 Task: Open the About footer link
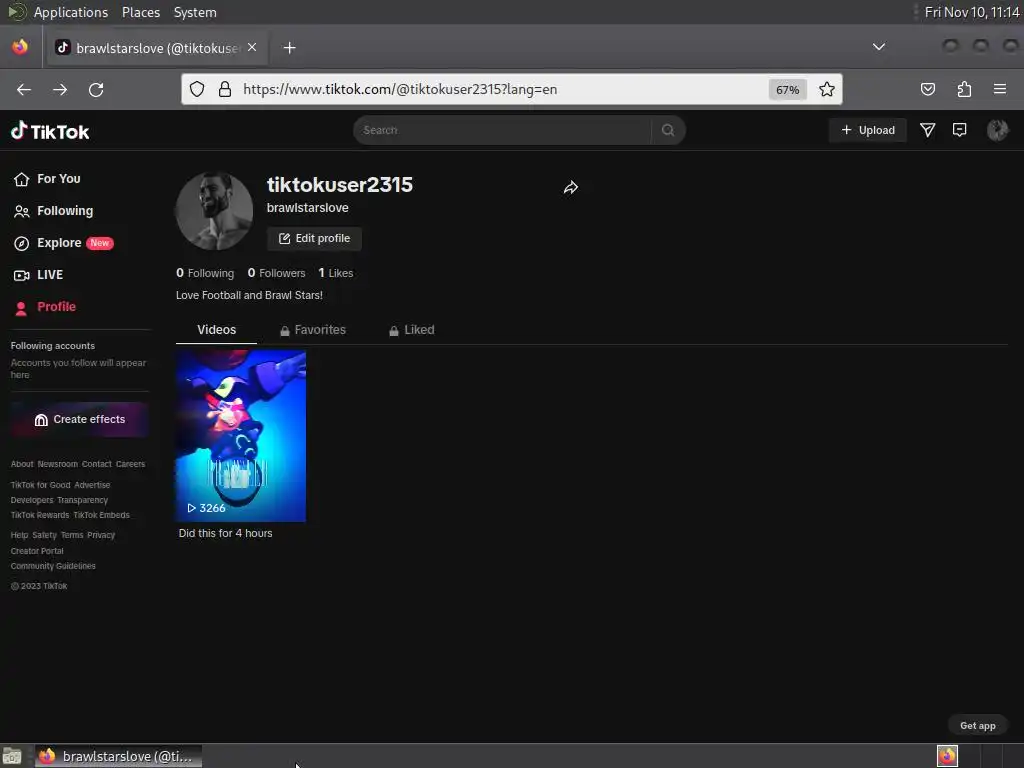pyautogui.click(x=22, y=464)
